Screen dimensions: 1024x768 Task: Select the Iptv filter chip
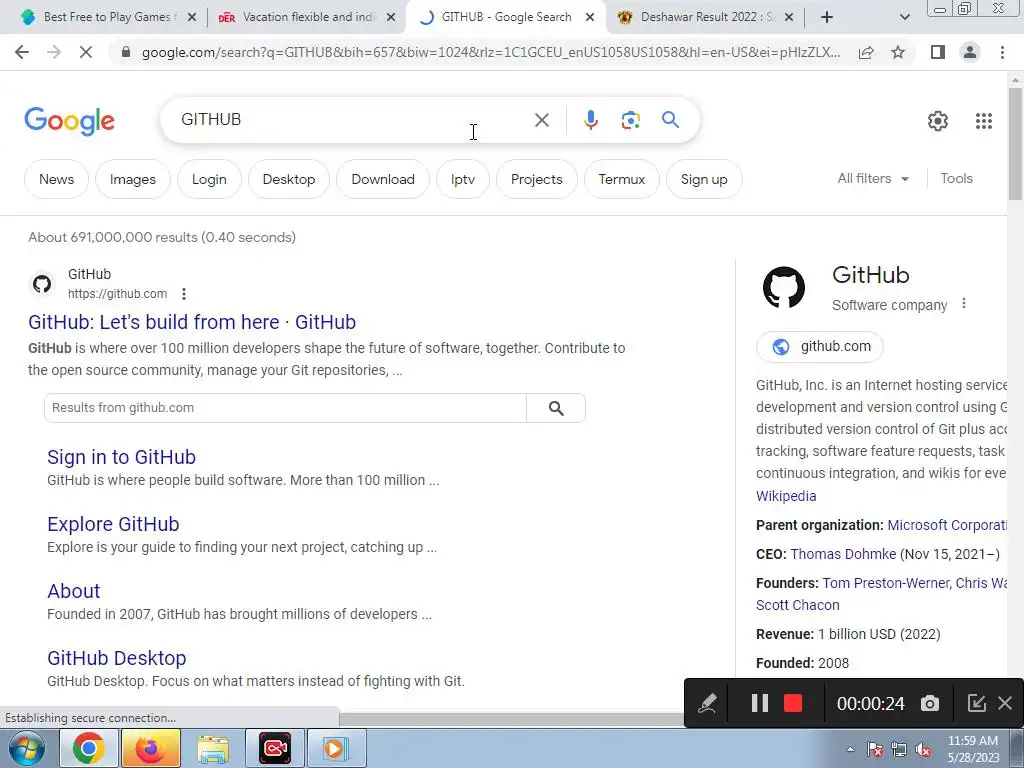point(462,179)
